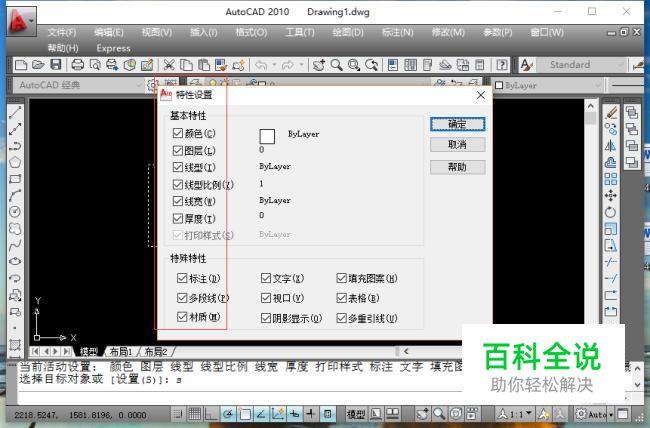The image size is (650, 428).
Task: Uncheck the 颜色(C) checkbox
Action: pos(178,133)
